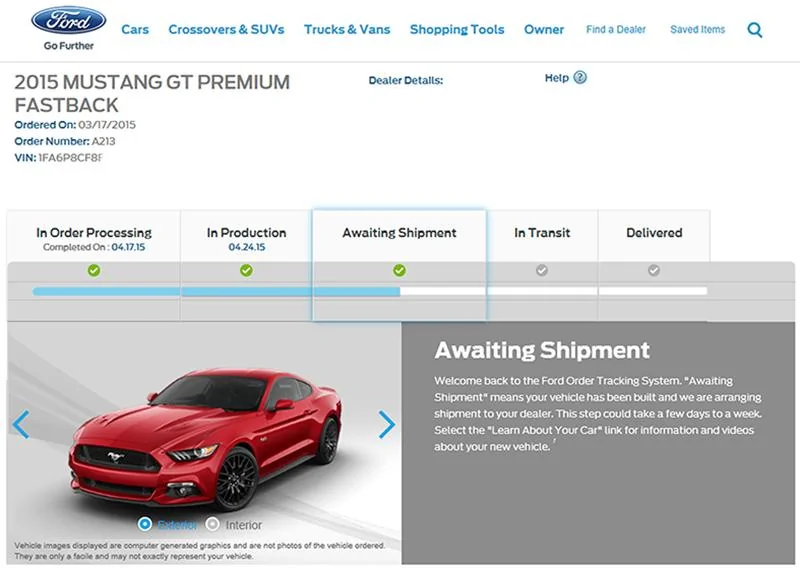The image size is (800, 569).
Task: Open the Shopping Tools menu
Action: [457, 30]
